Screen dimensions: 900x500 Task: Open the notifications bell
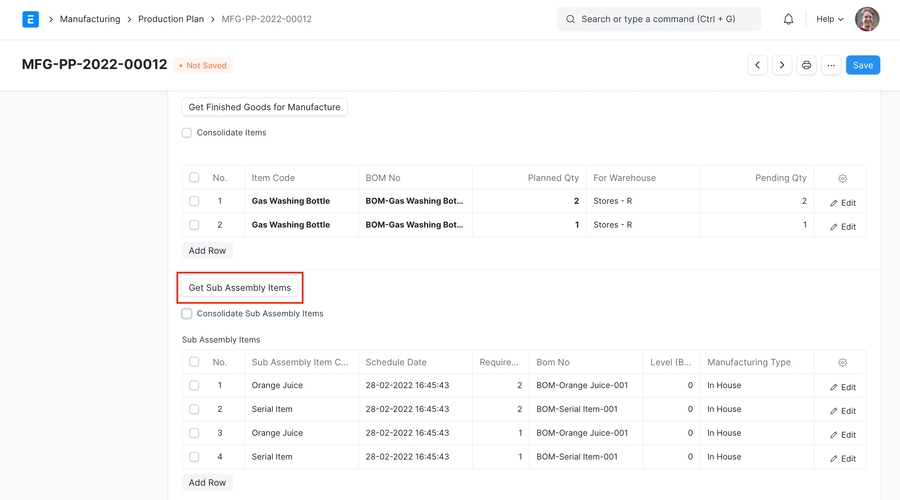pyautogui.click(x=788, y=19)
